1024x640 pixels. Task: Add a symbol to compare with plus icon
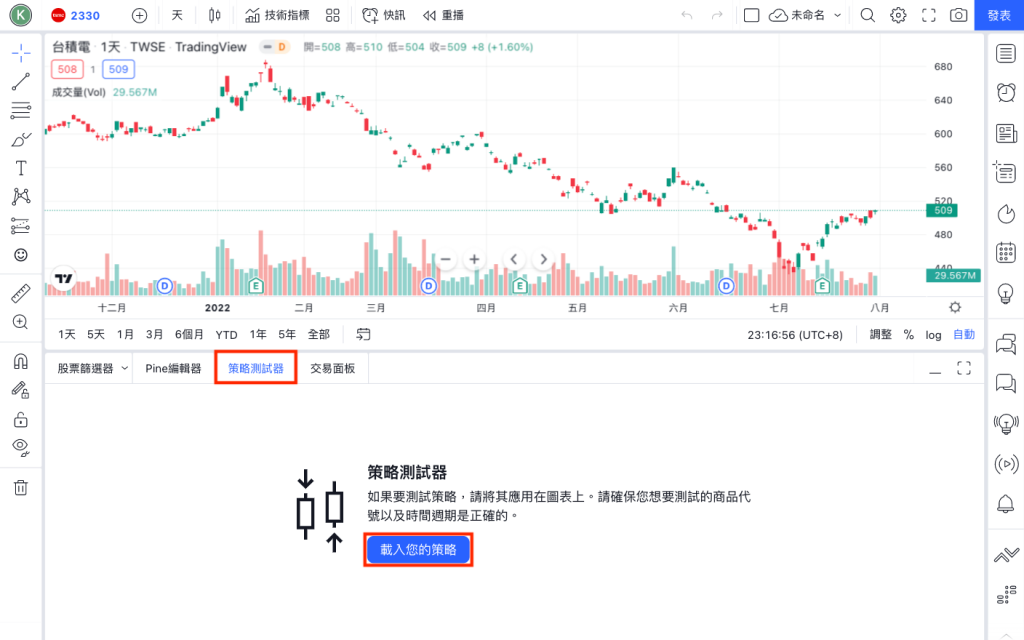coord(139,15)
